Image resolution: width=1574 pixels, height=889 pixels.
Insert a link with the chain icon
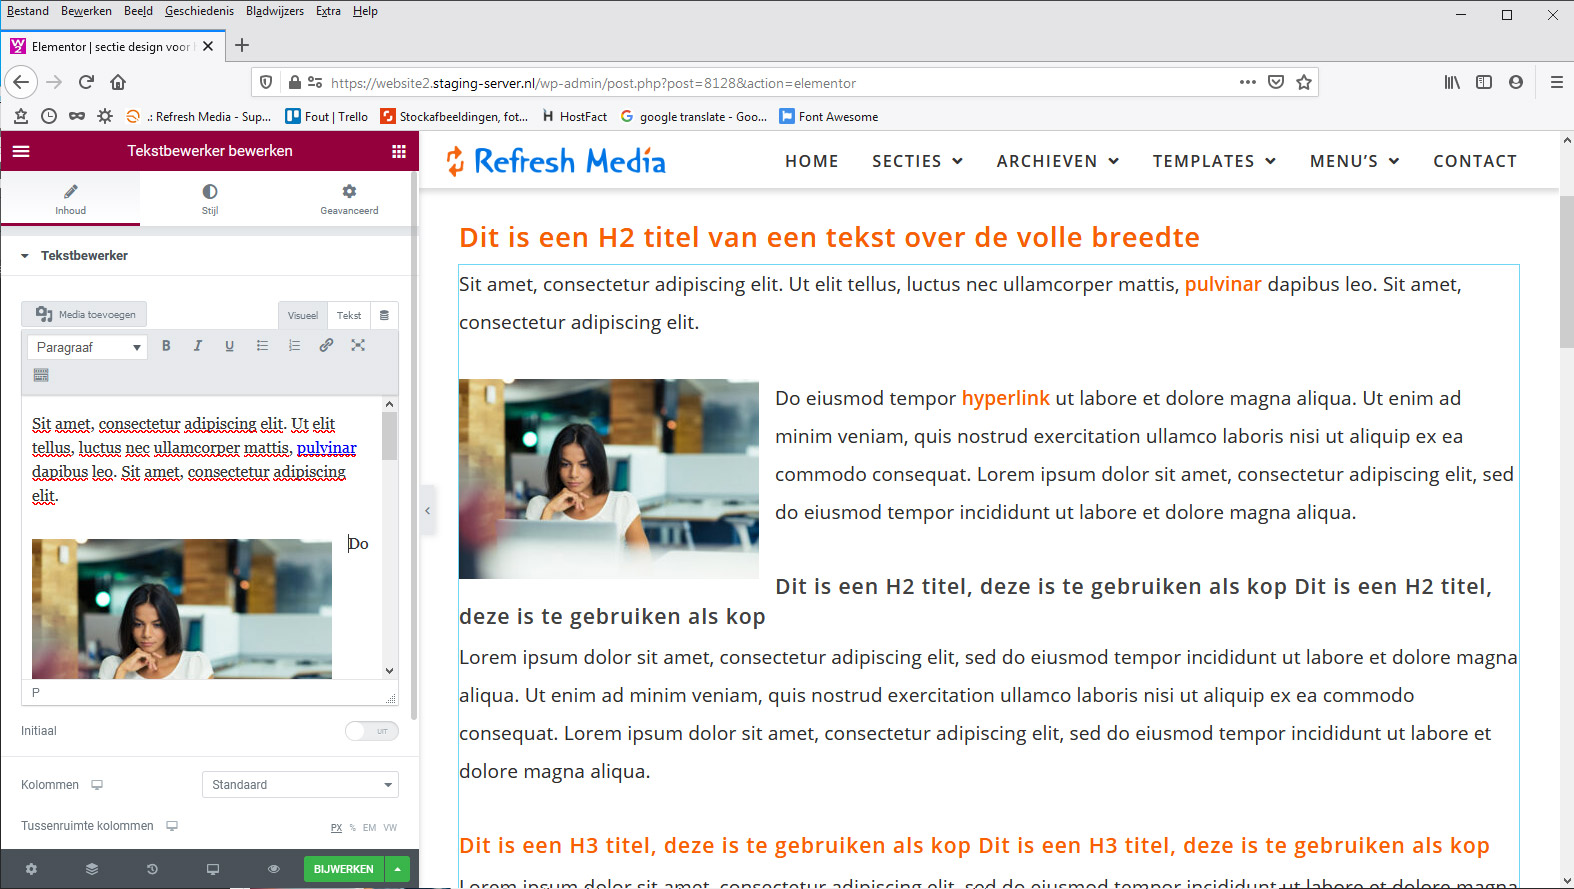[326, 346]
